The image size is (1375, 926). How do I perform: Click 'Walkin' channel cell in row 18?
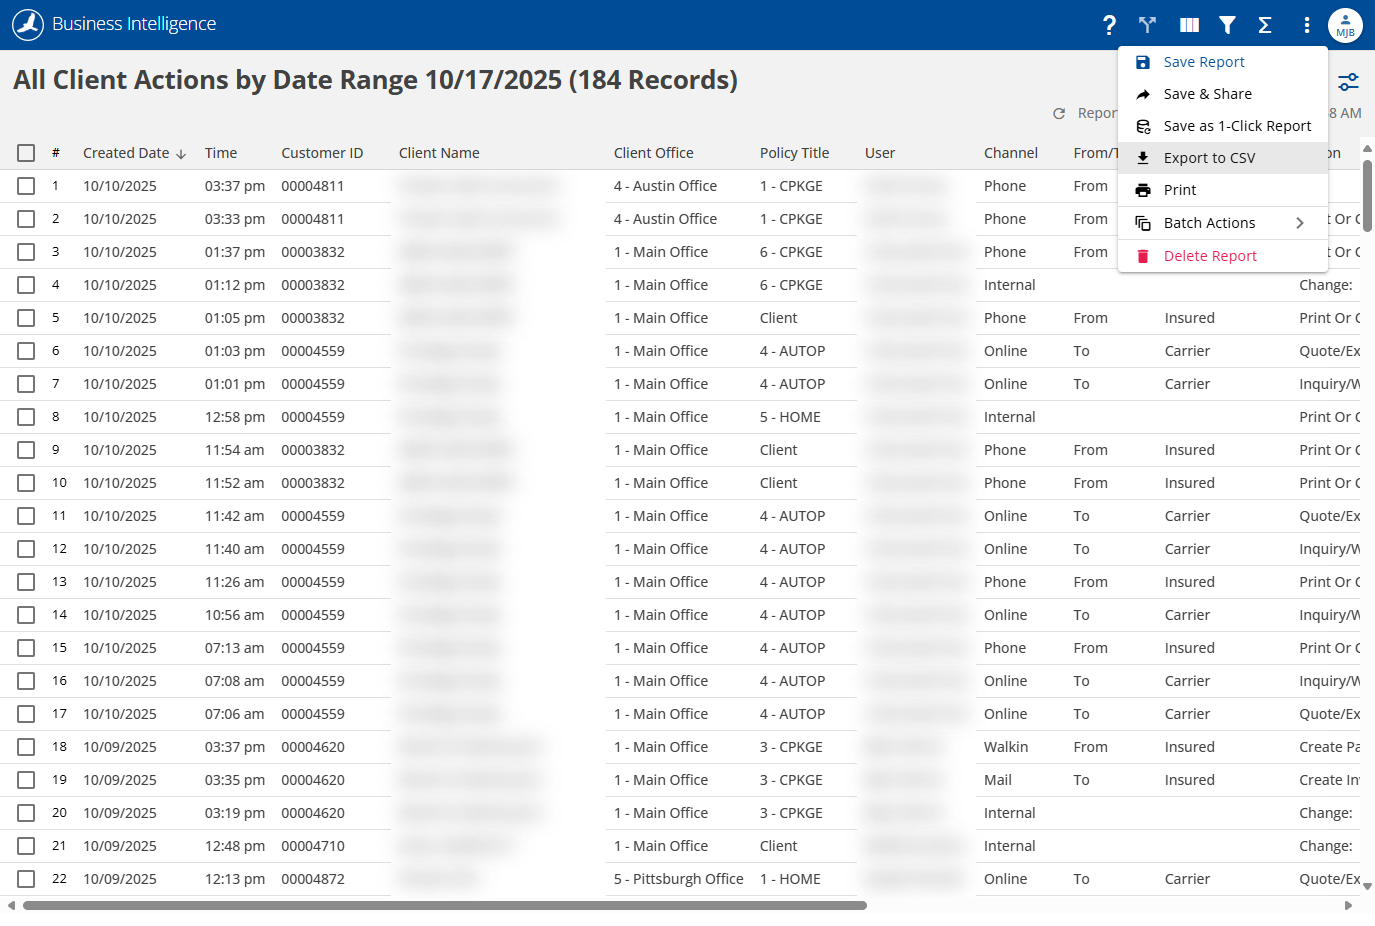coord(1005,747)
